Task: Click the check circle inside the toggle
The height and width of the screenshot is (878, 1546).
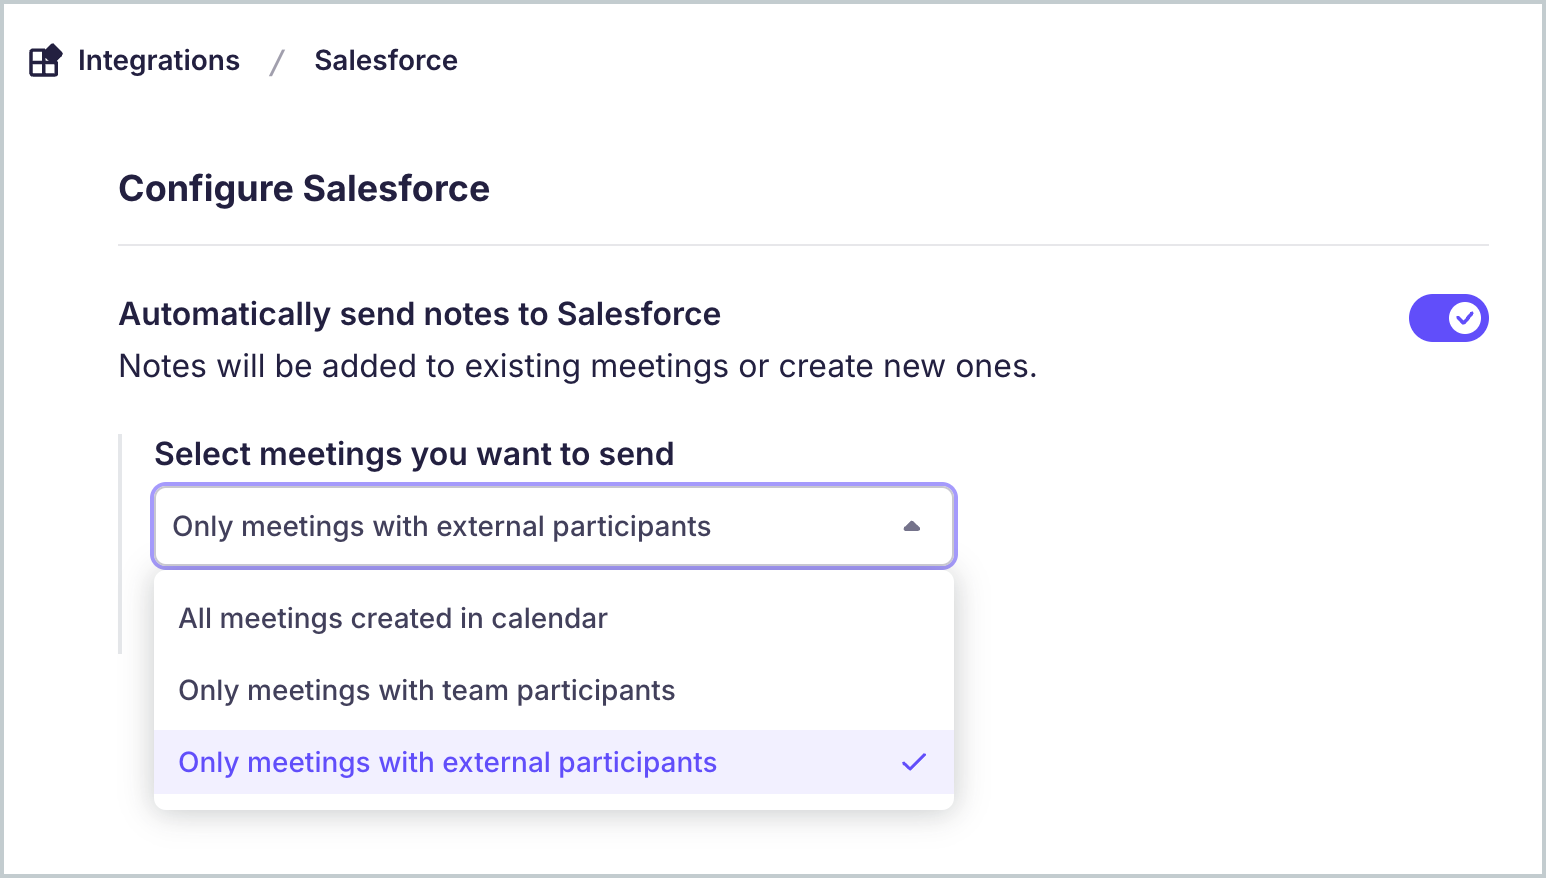Action: click(x=1465, y=318)
